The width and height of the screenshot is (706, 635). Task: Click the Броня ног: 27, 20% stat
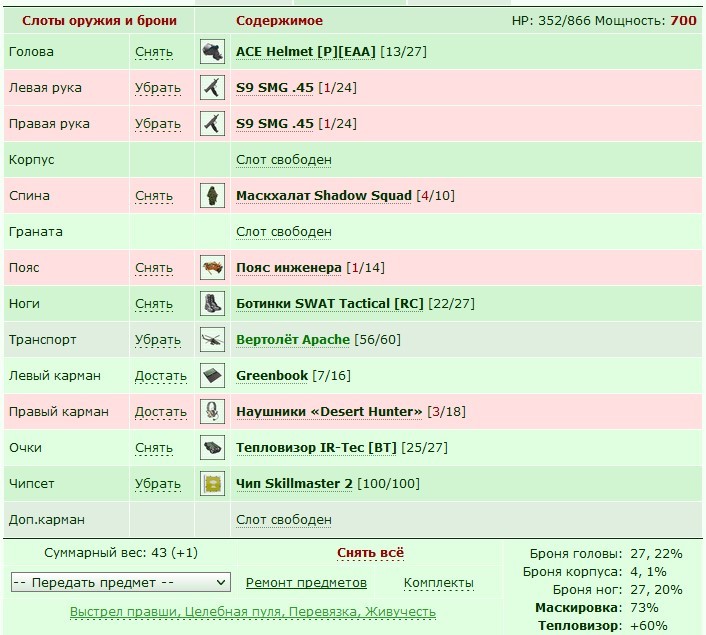coord(618,590)
